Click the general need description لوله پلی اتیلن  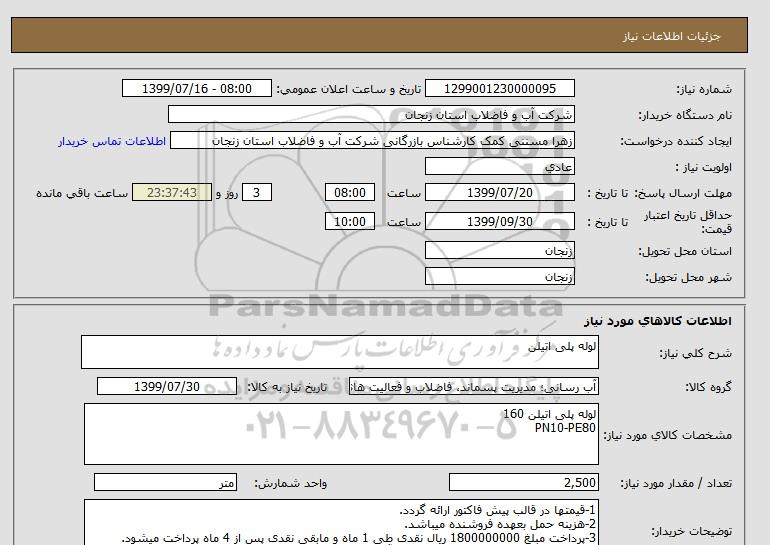340,352
